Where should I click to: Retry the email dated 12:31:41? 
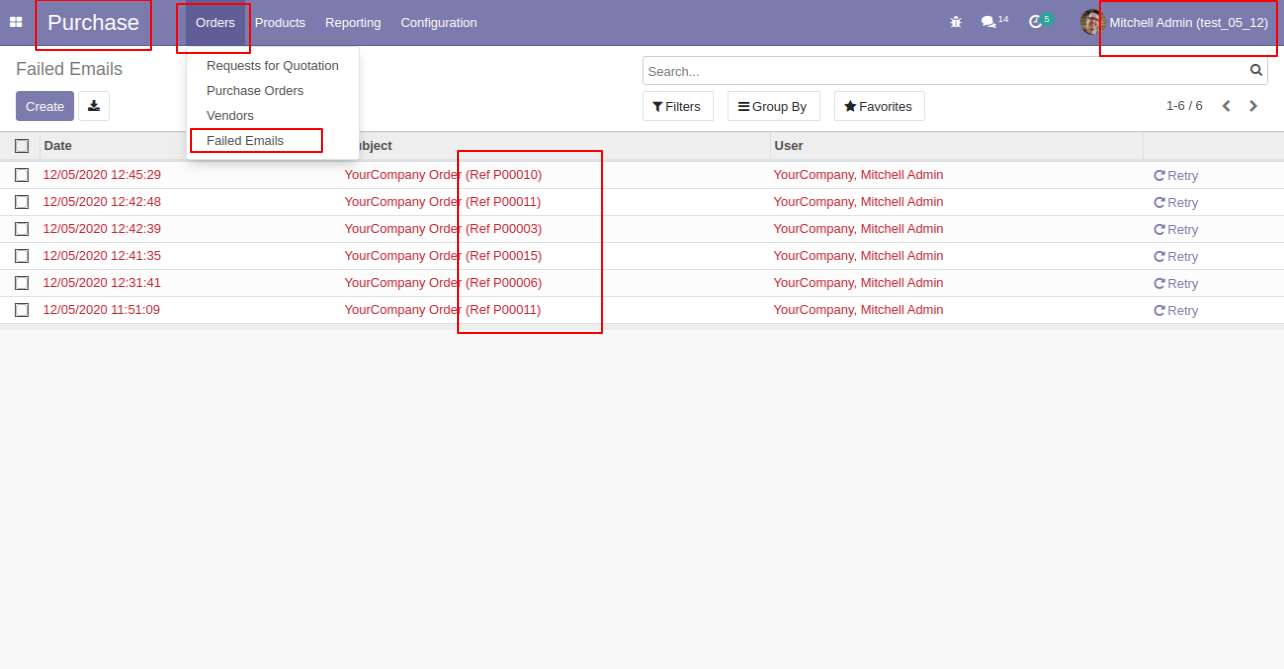pyautogui.click(x=1176, y=283)
